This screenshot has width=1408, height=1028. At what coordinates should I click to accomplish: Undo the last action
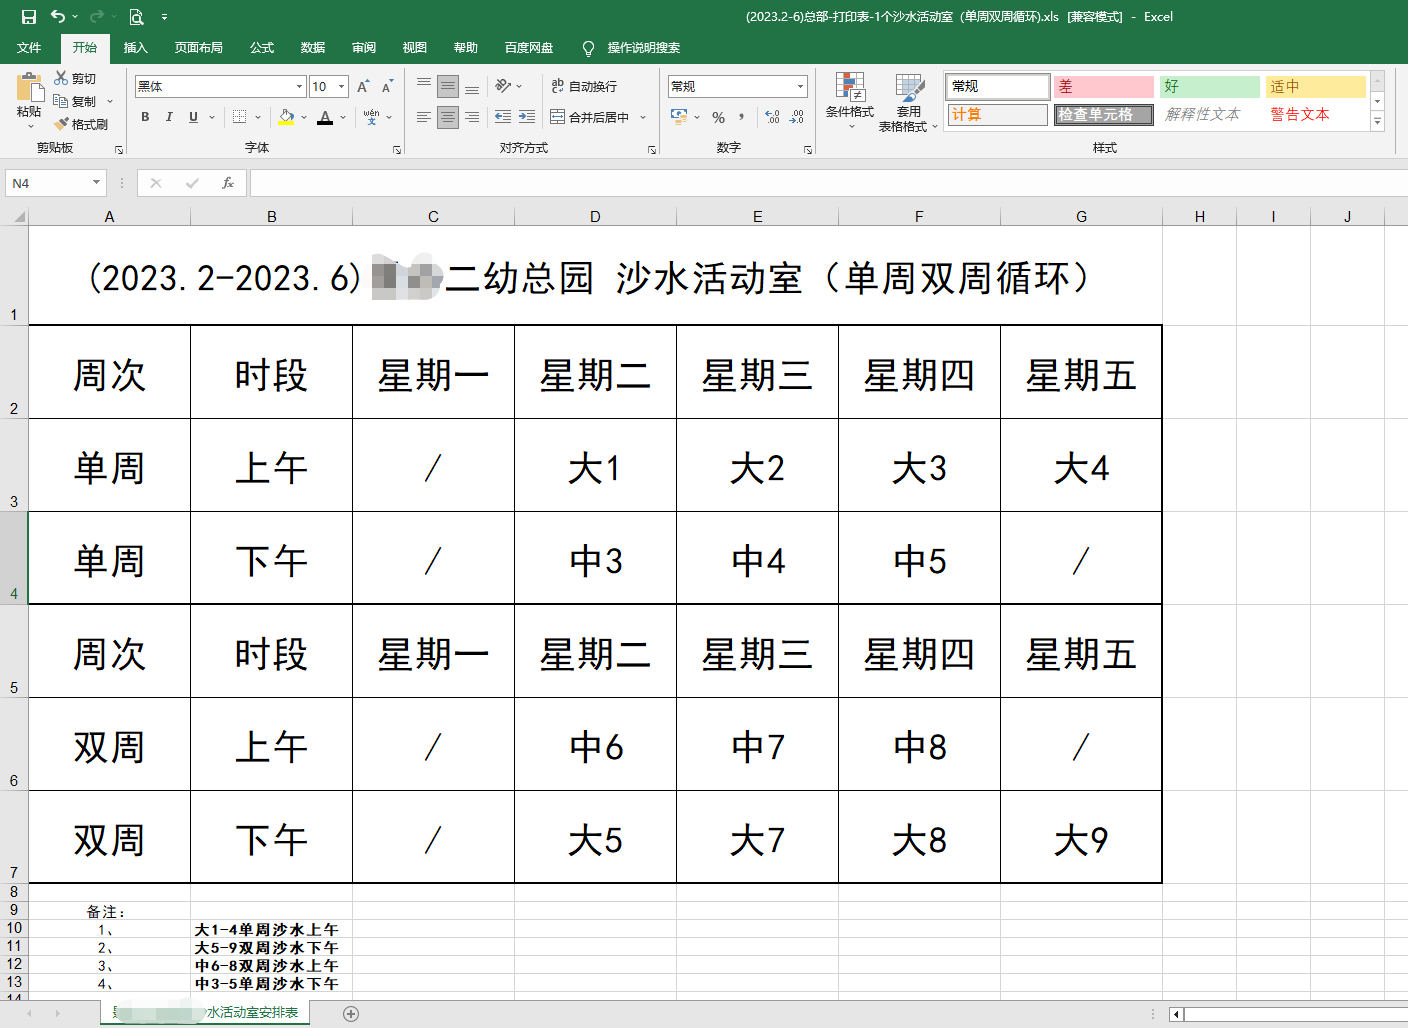click(x=58, y=16)
